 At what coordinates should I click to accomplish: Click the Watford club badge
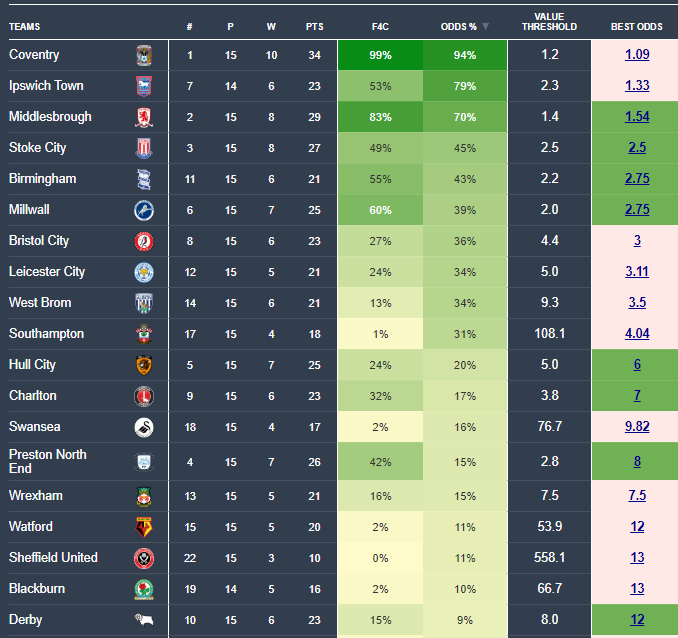(144, 527)
